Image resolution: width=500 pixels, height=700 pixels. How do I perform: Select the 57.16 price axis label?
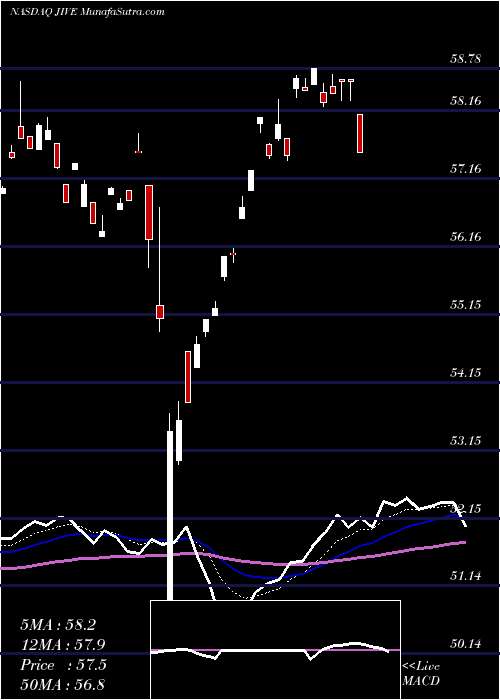click(466, 168)
